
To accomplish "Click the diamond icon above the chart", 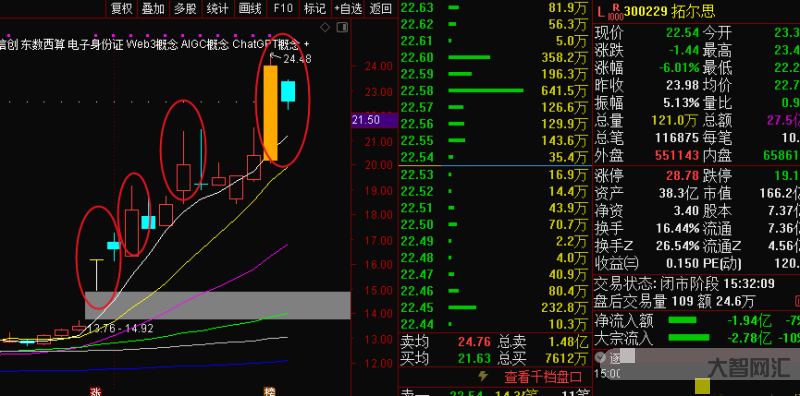I will coord(325,27).
